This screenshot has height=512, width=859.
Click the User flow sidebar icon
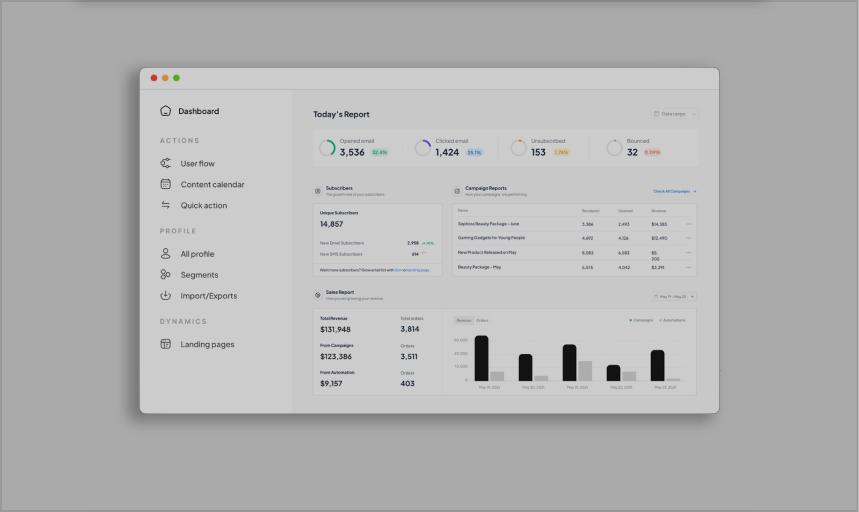pos(166,163)
